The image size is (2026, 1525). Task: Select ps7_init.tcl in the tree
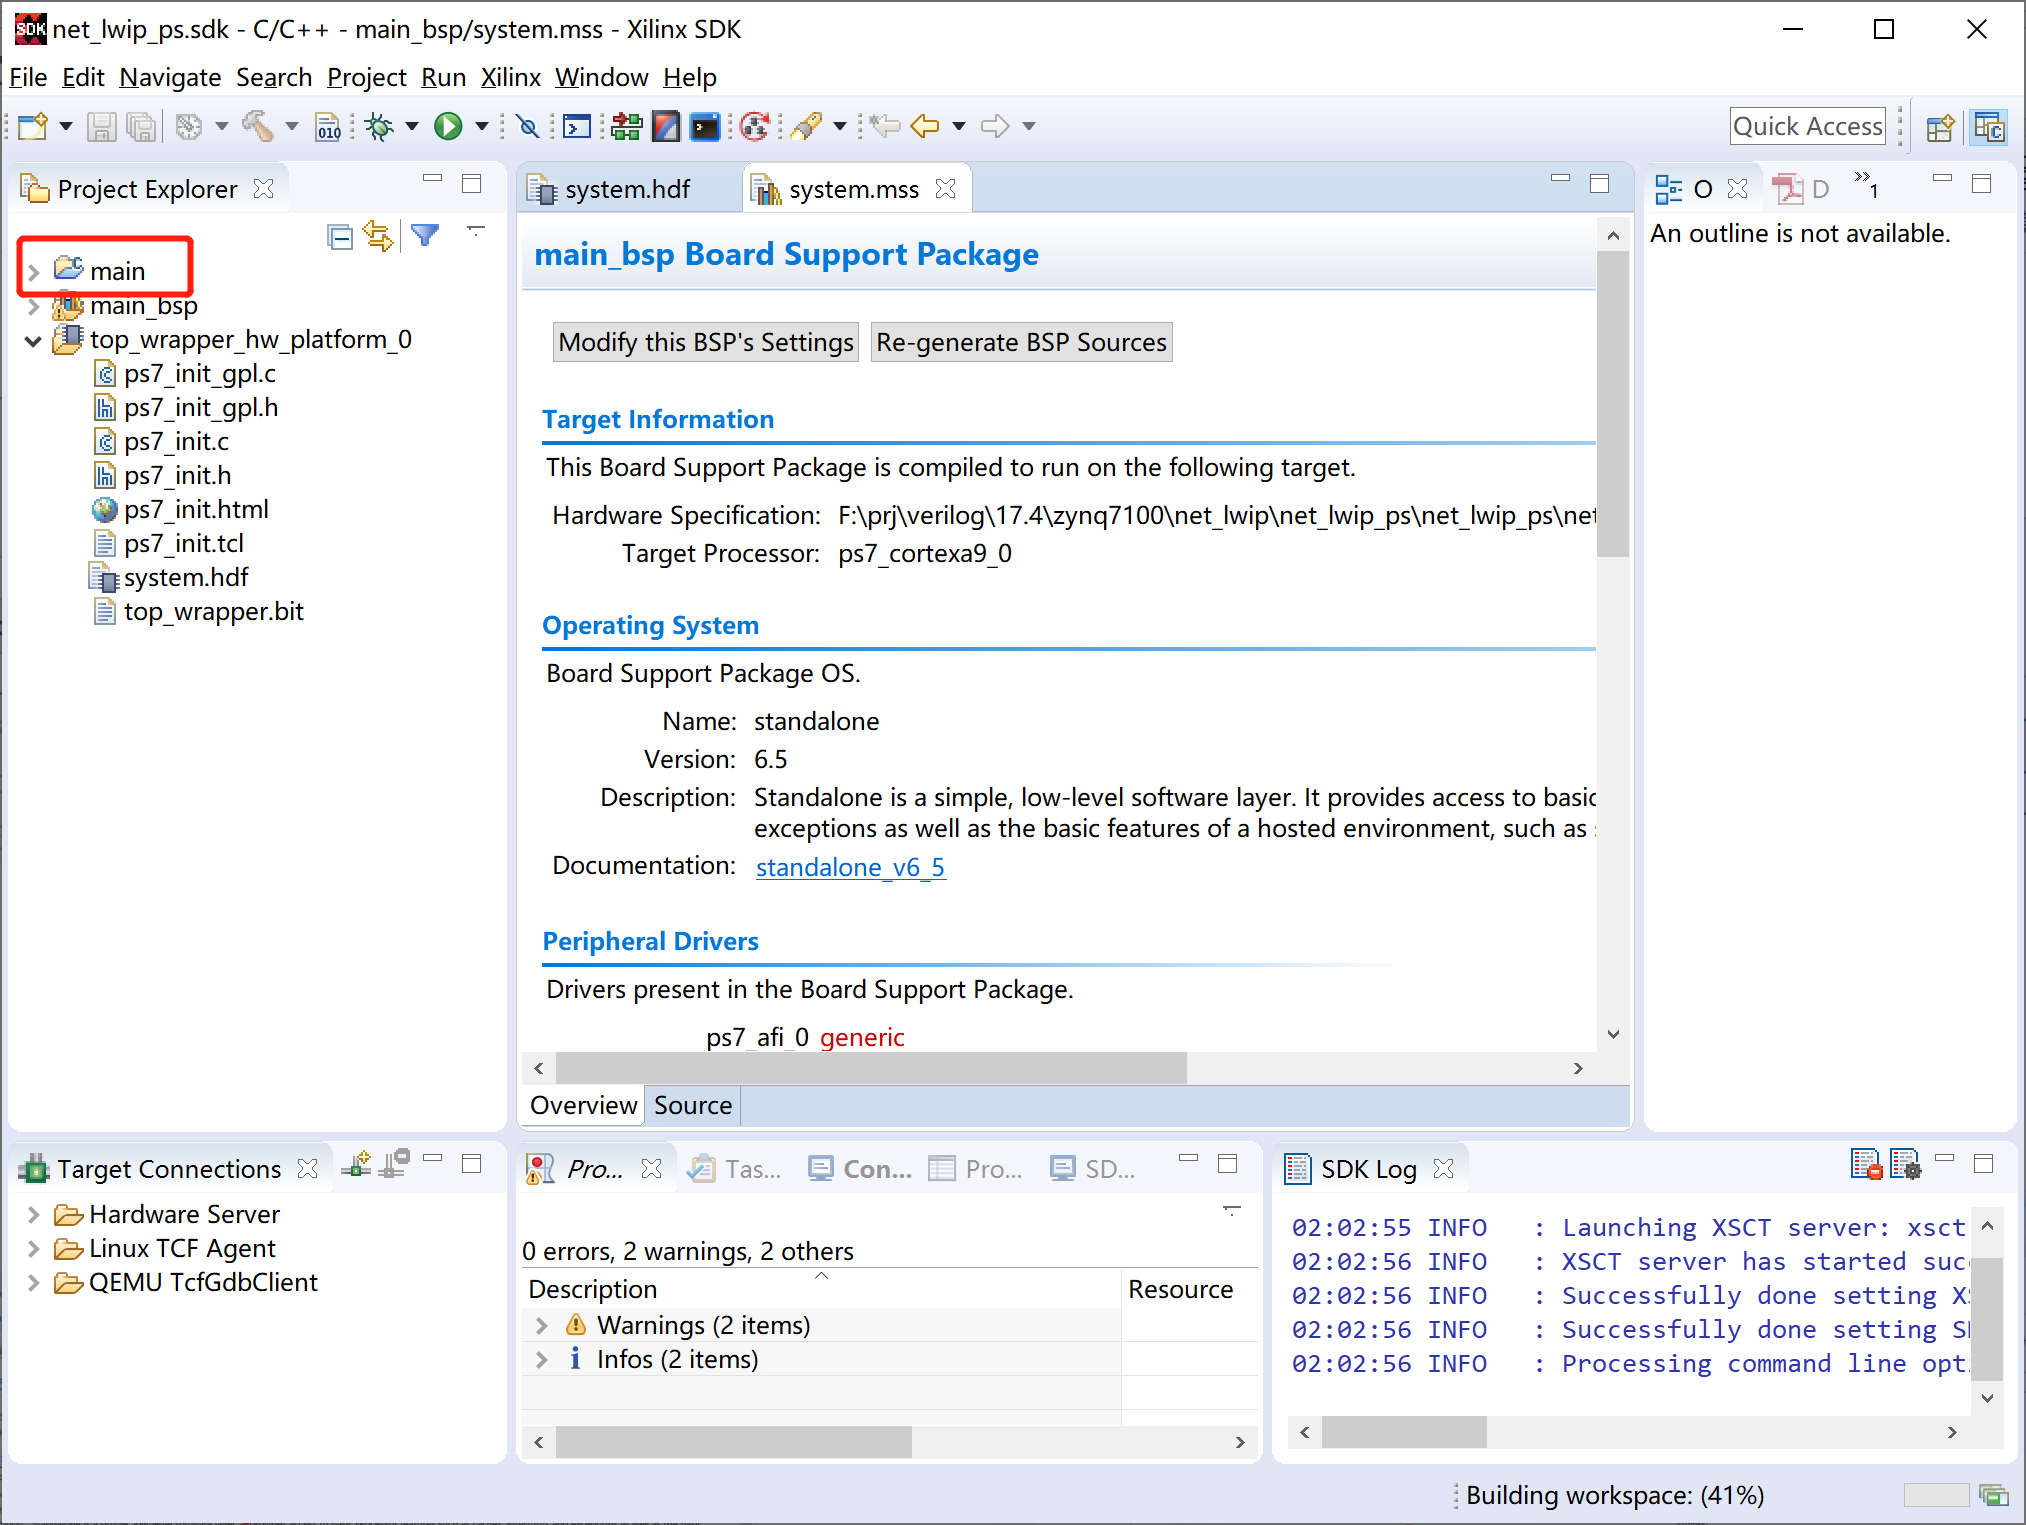click(x=184, y=544)
